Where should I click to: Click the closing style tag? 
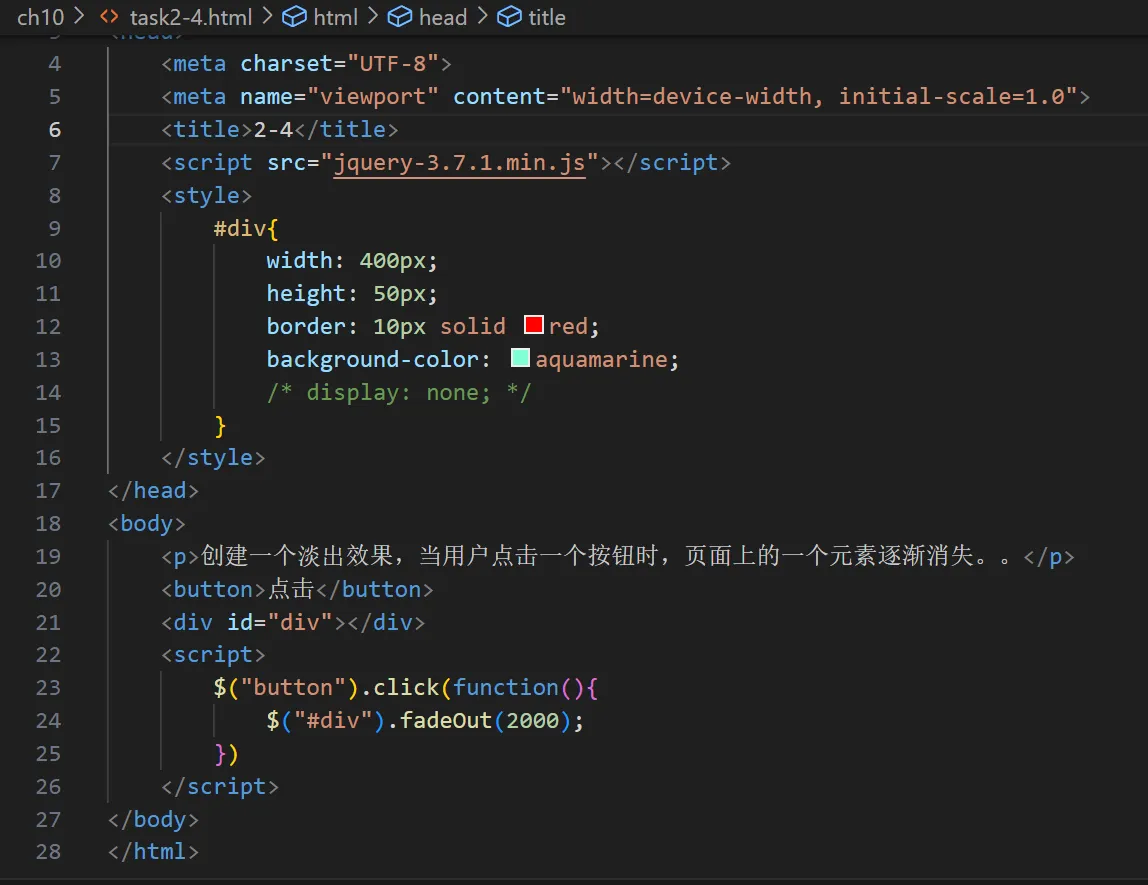coord(213,458)
